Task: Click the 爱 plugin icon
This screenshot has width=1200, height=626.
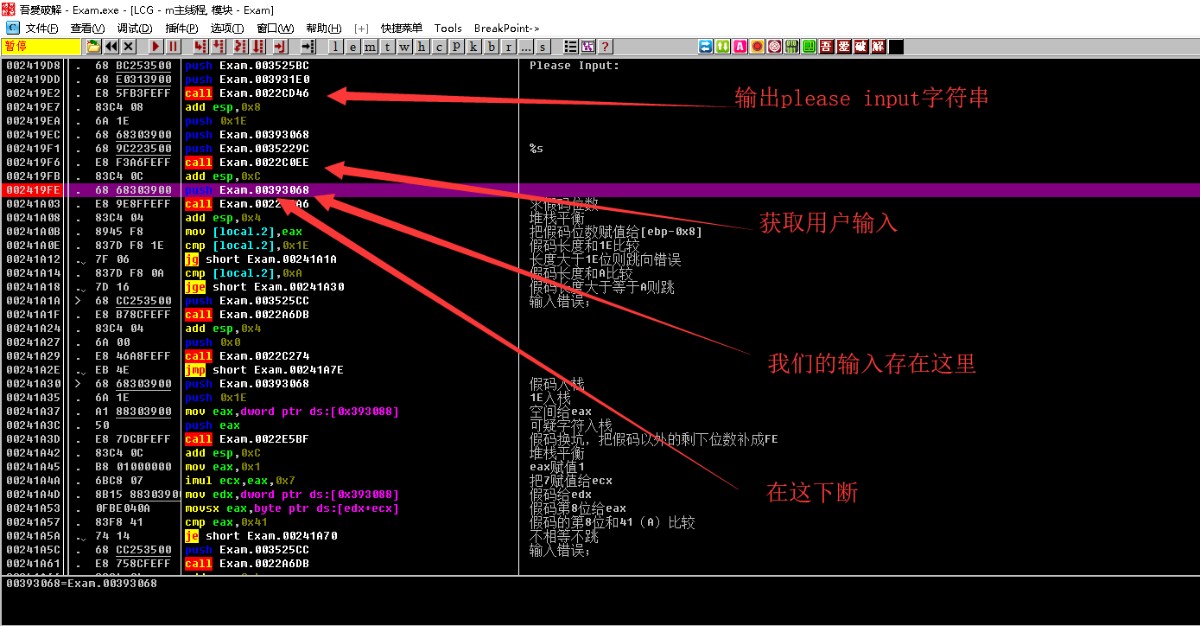Action: [x=843, y=46]
